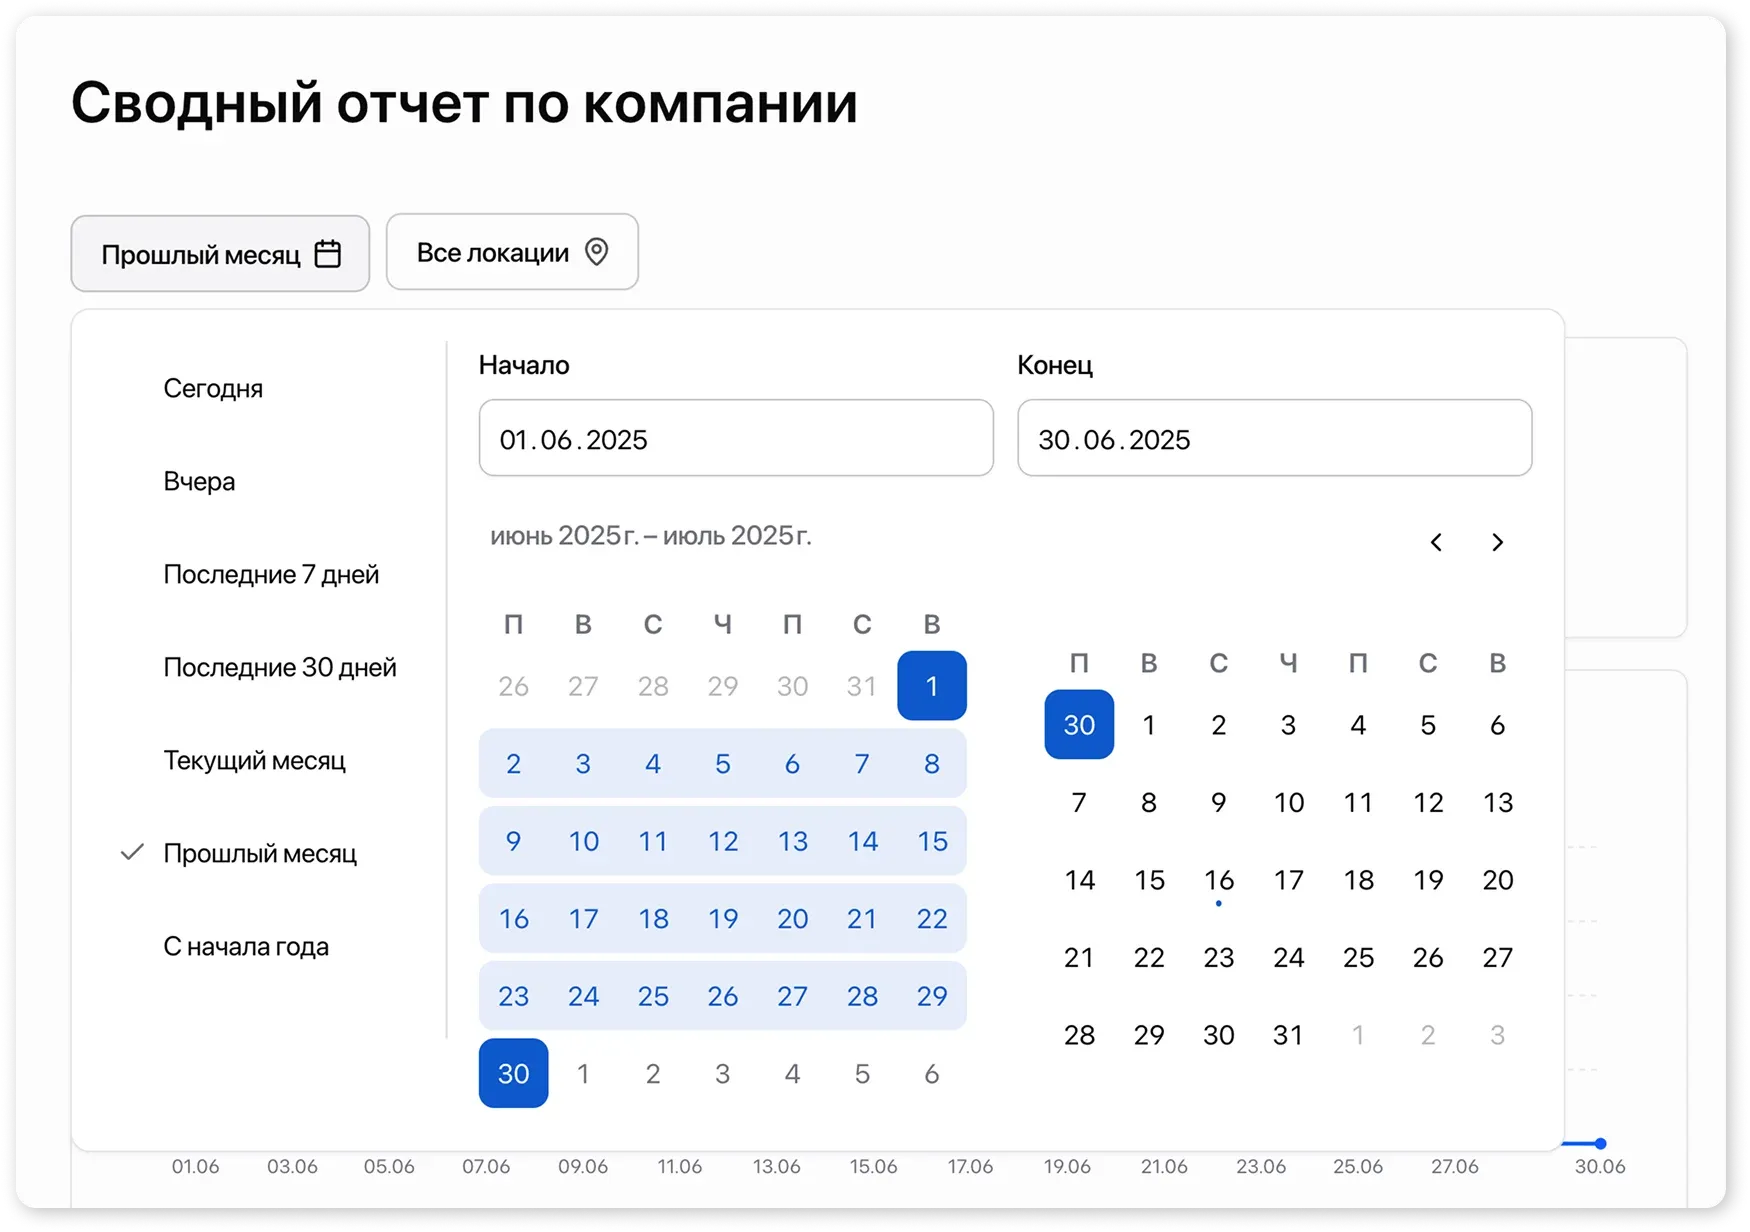Viewport: 1750px width, 1232px height.
Task: Select 'Текущий месяц' option
Action: point(255,760)
